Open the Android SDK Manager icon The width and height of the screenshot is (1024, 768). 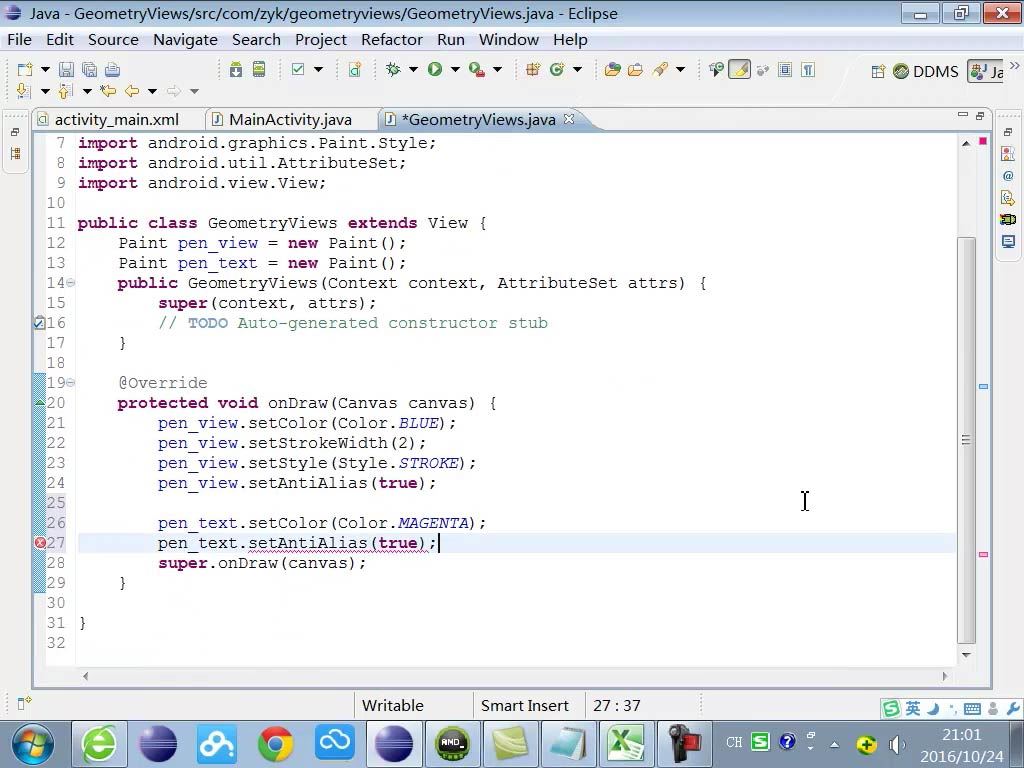tap(236, 69)
